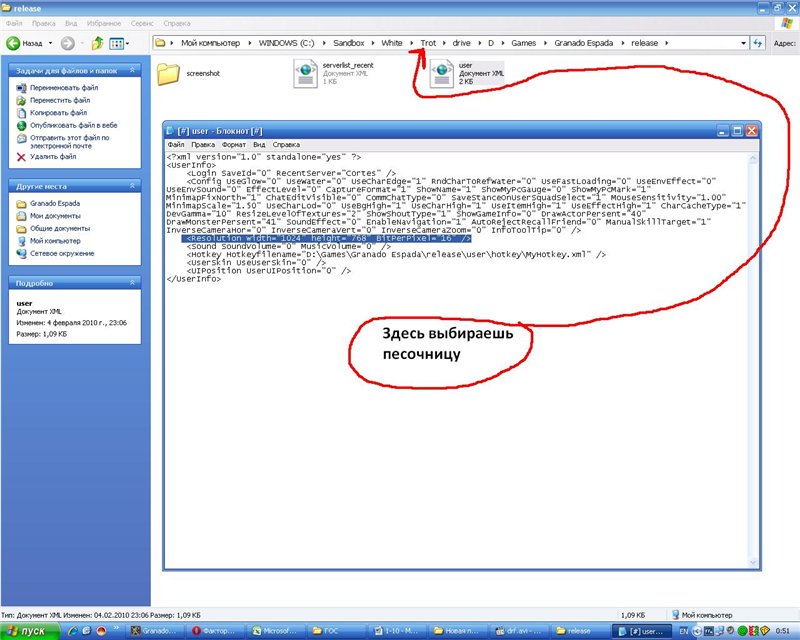
Task: Switch to the Microsoft Excel taskbar button
Action: (x=274, y=631)
